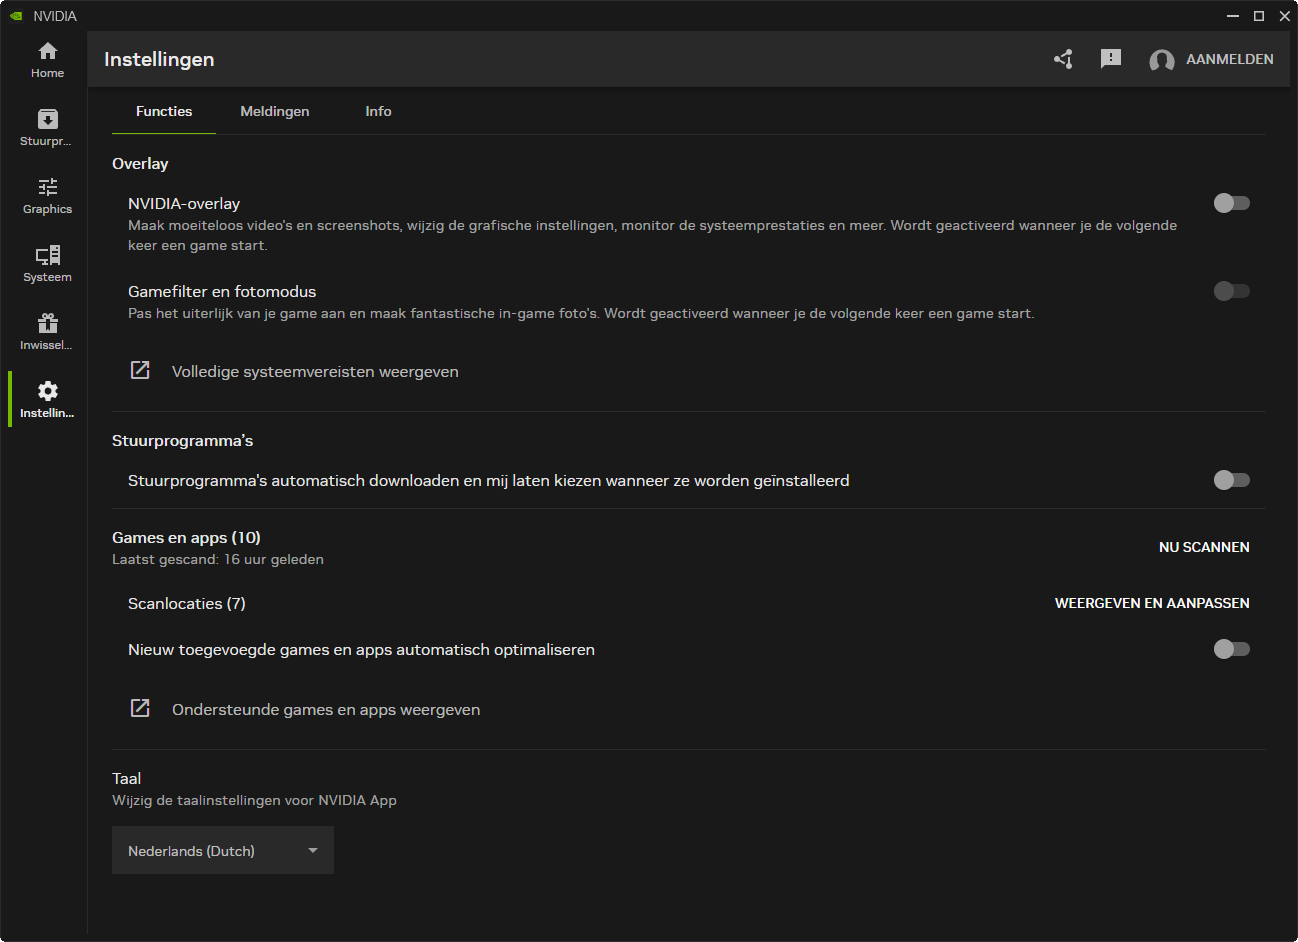Select the Instellingen gear icon
The image size is (1298, 942).
coord(47,399)
